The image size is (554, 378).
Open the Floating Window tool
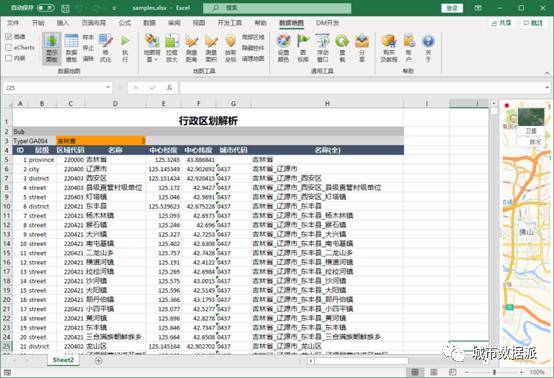pyautogui.click(x=323, y=48)
